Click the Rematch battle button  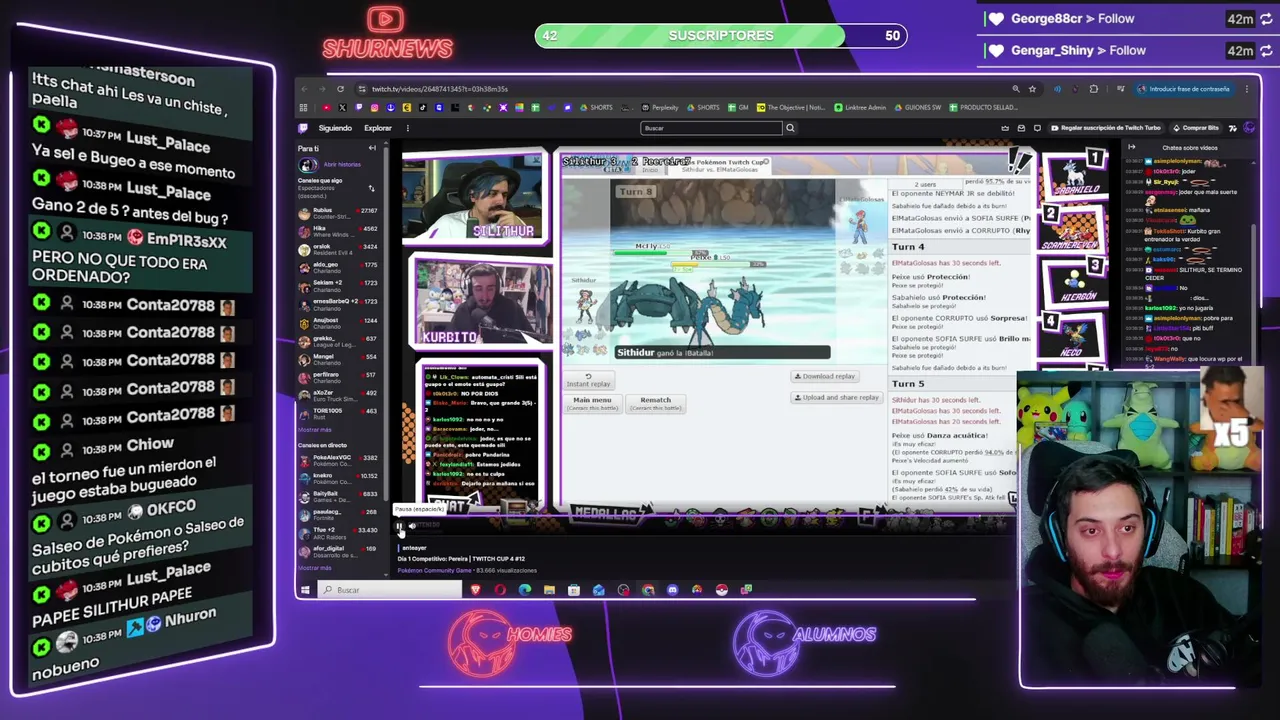[655, 403]
